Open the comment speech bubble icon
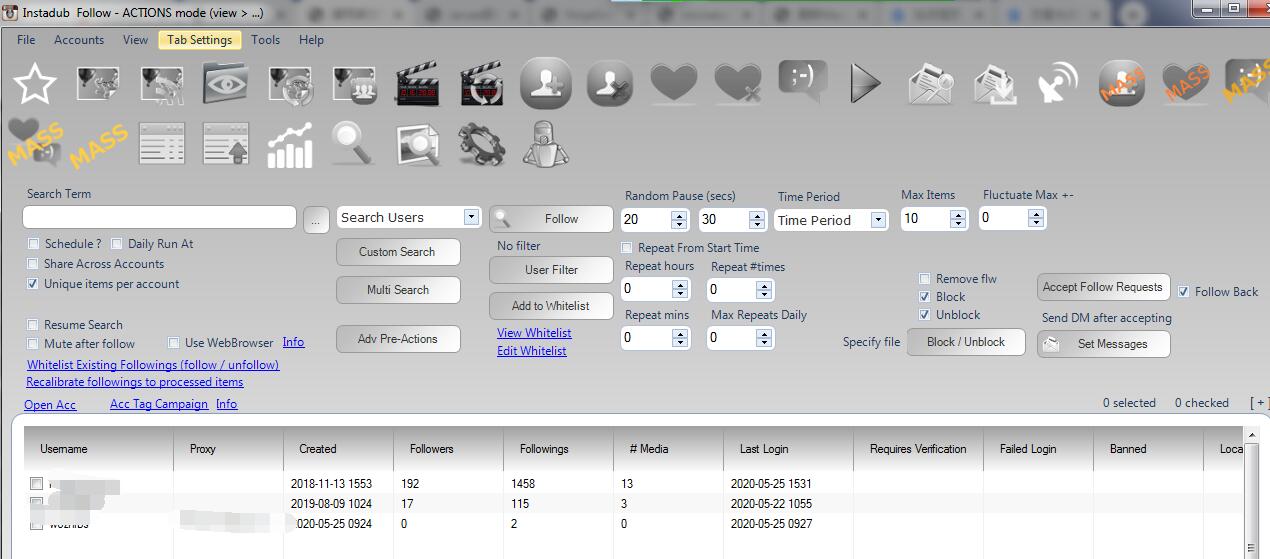Screen dimensions: 1270x559 [801, 84]
